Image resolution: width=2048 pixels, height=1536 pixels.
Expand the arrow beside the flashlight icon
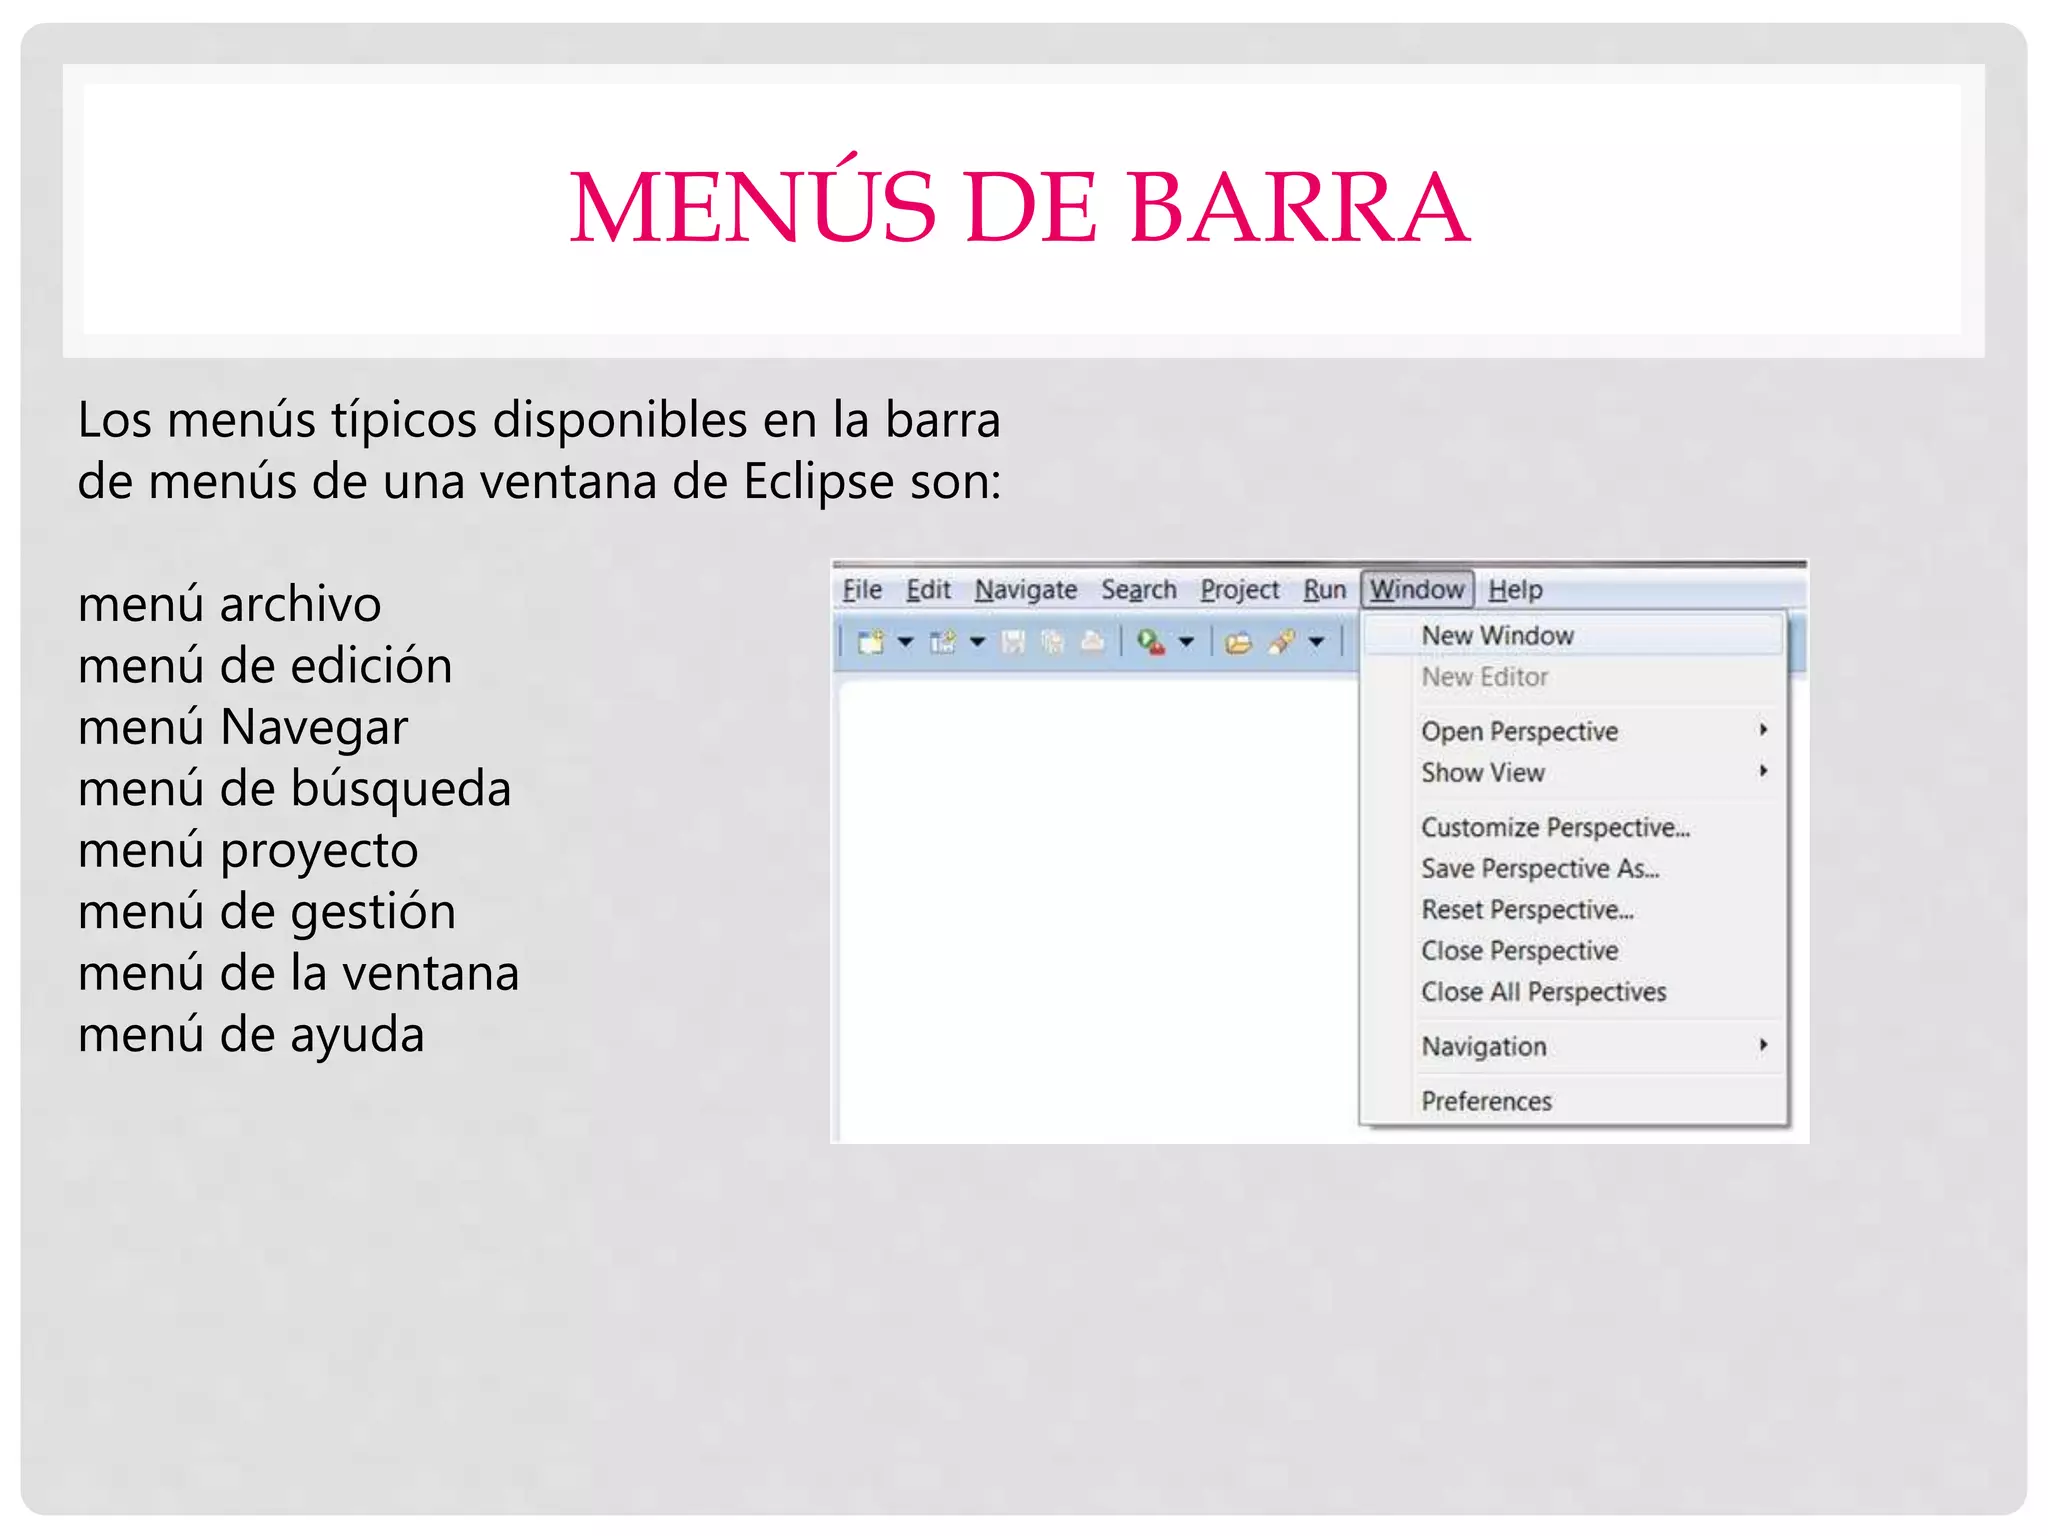[x=1317, y=642]
